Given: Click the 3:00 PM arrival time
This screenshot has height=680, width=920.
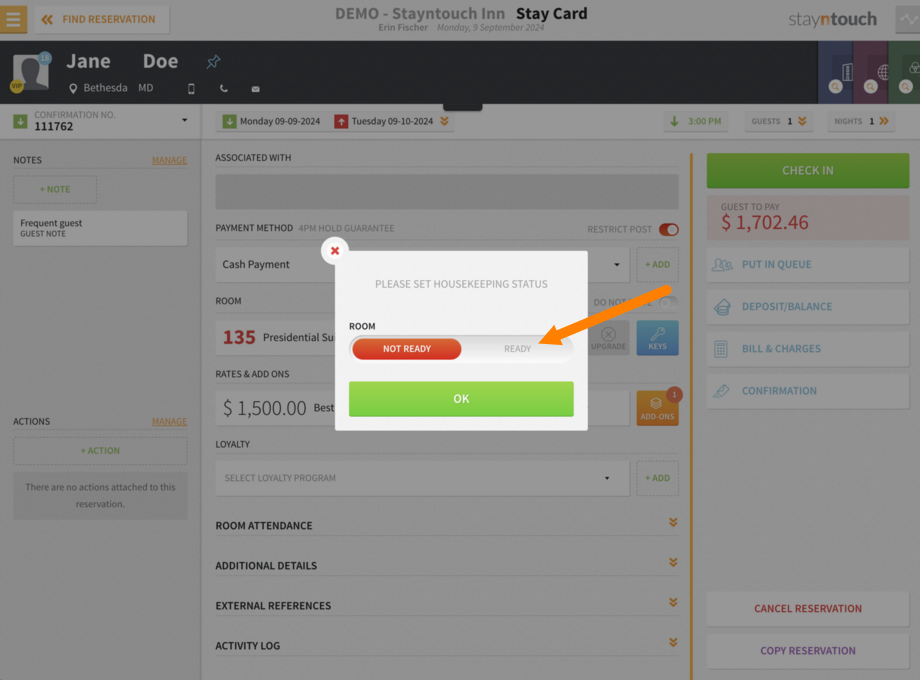Looking at the screenshot, I should (696, 121).
